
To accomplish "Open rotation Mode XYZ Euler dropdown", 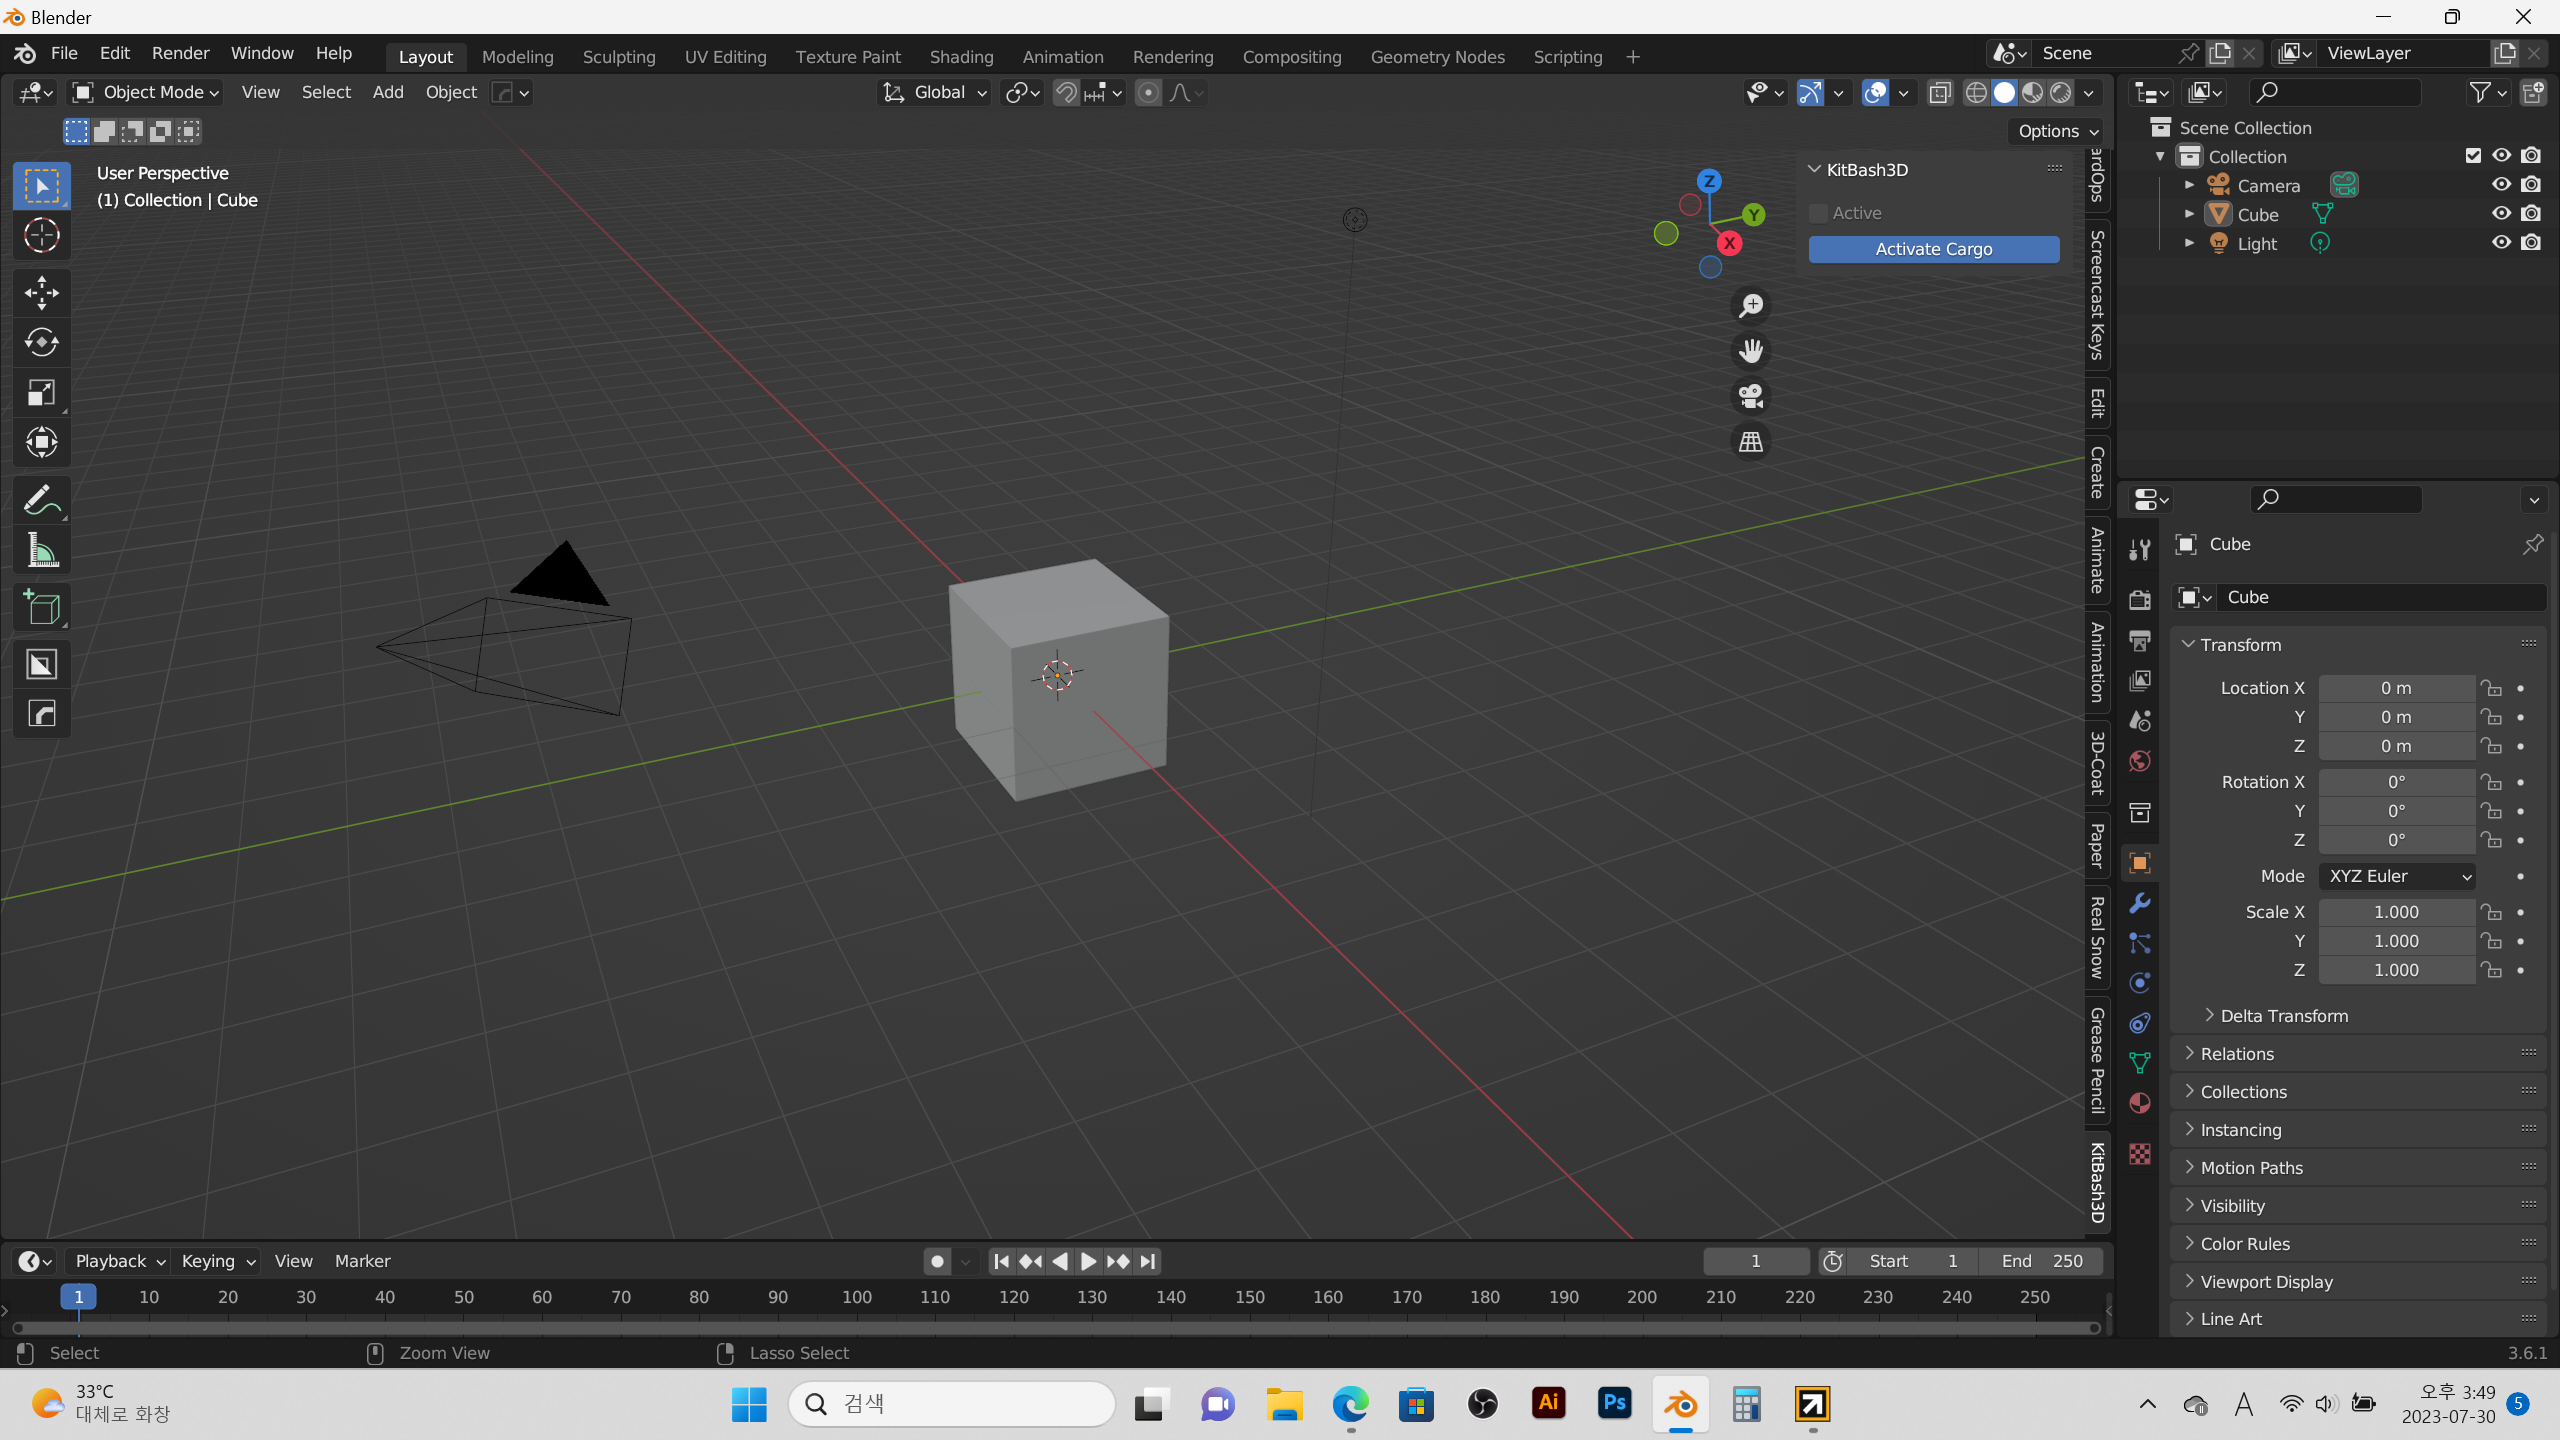I will pos(2396,876).
